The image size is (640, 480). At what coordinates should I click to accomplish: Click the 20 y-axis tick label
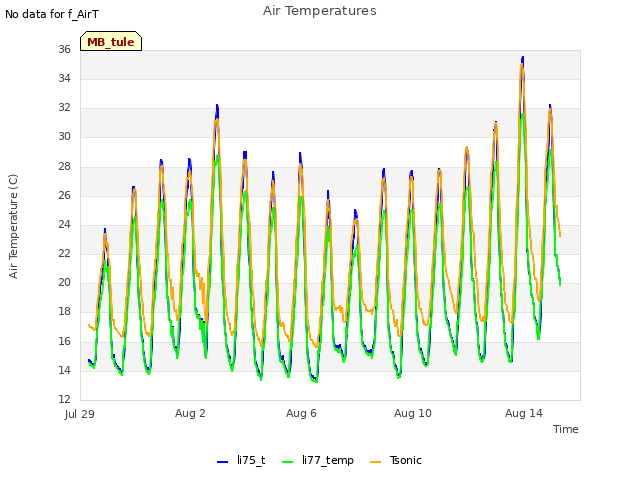[x=64, y=282]
